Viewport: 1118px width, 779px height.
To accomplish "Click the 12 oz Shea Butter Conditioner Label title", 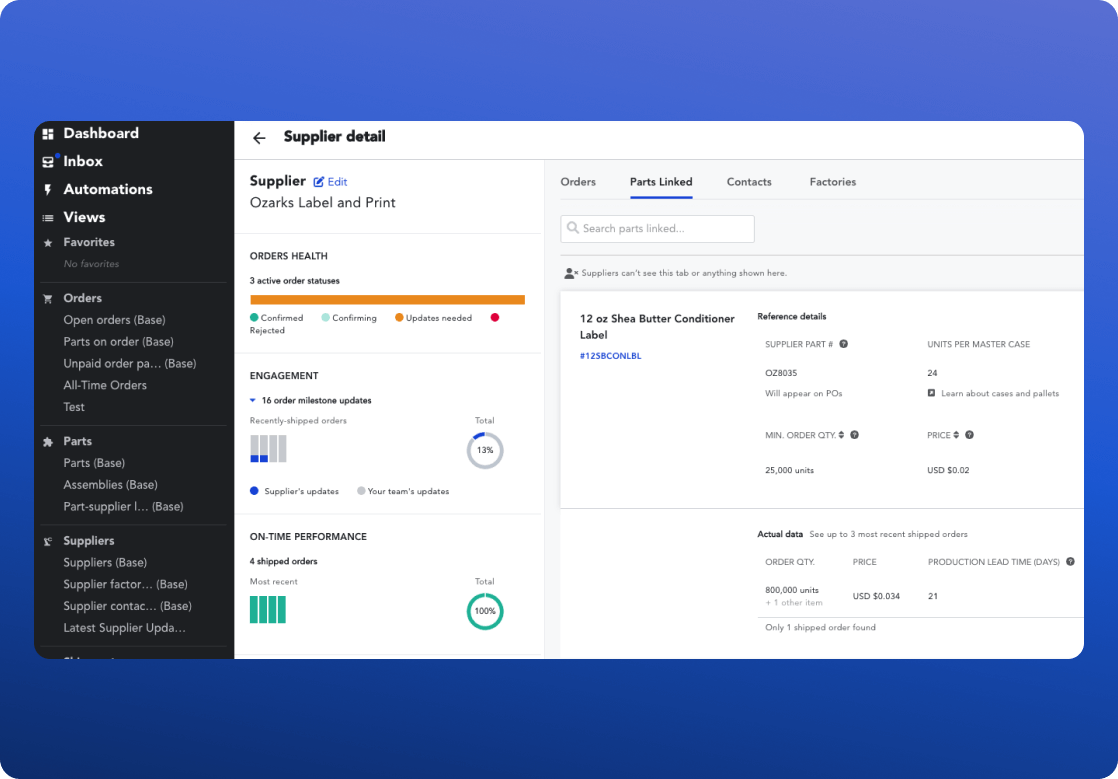I will click(x=657, y=326).
